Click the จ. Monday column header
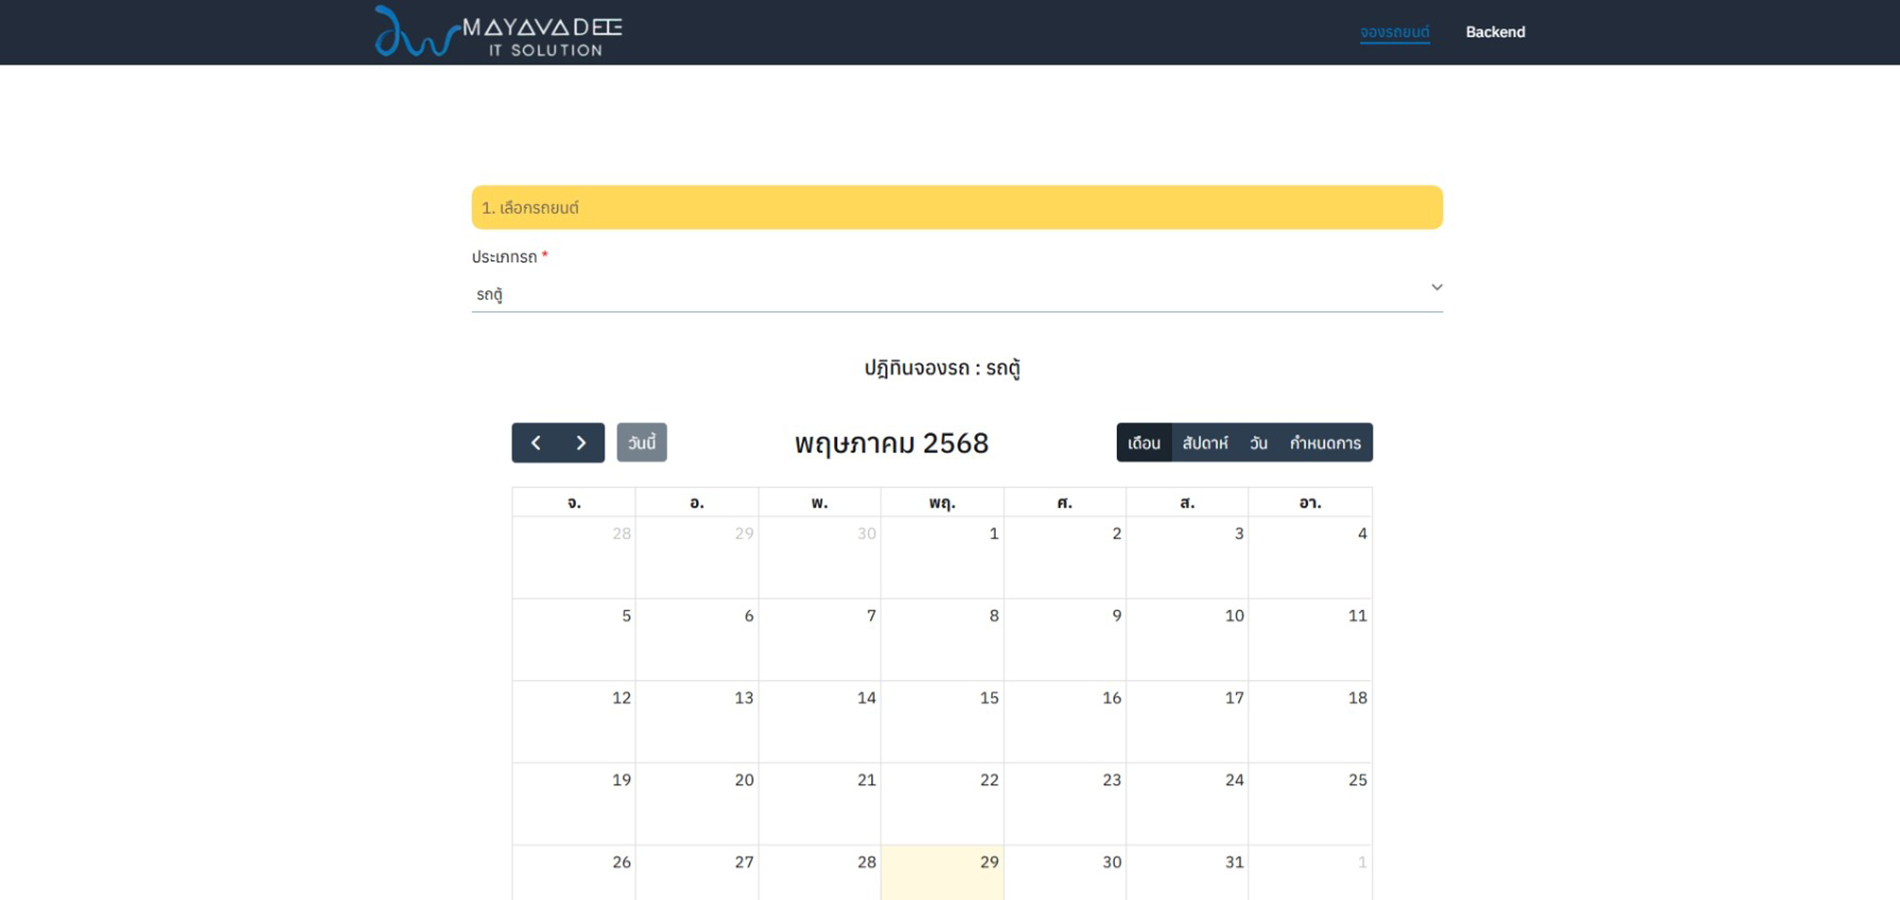1900x900 pixels. pos(574,502)
